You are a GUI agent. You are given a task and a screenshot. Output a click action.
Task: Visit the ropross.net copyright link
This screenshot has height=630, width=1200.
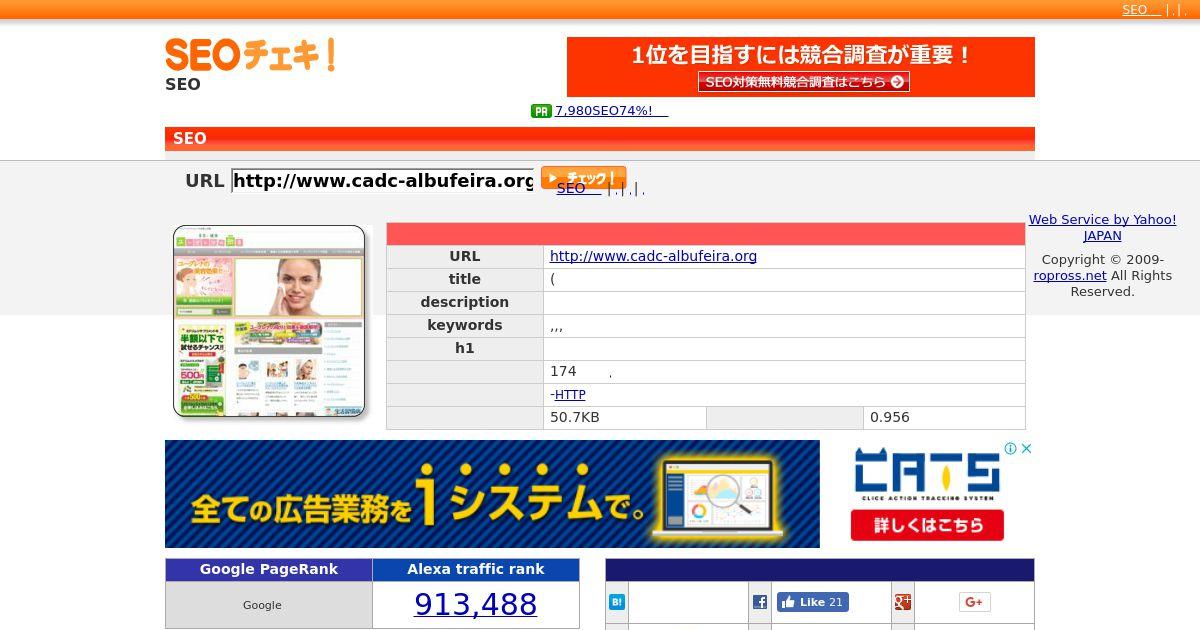click(x=1070, y=276)
